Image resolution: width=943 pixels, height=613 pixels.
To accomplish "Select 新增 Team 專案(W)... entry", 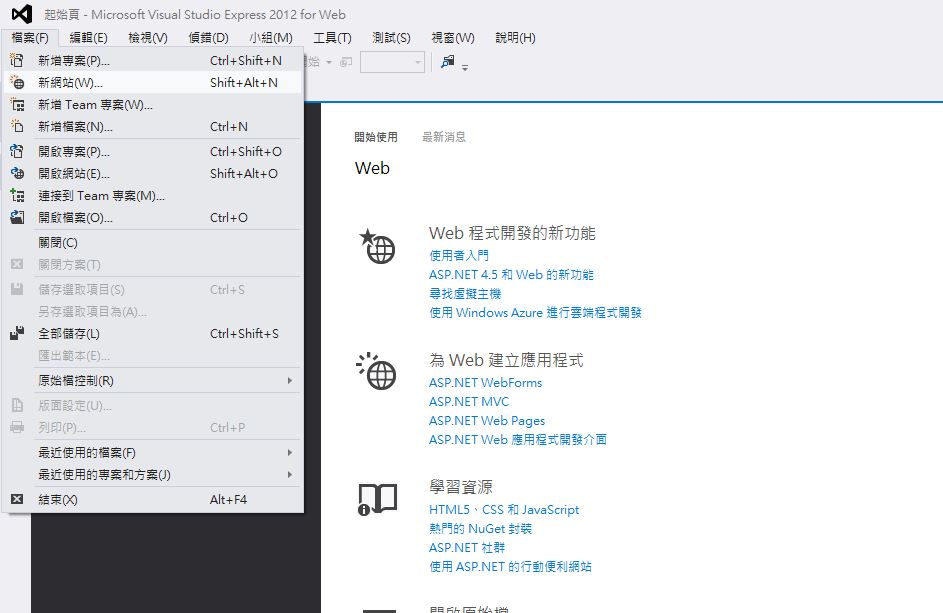I will pos(152,105).
